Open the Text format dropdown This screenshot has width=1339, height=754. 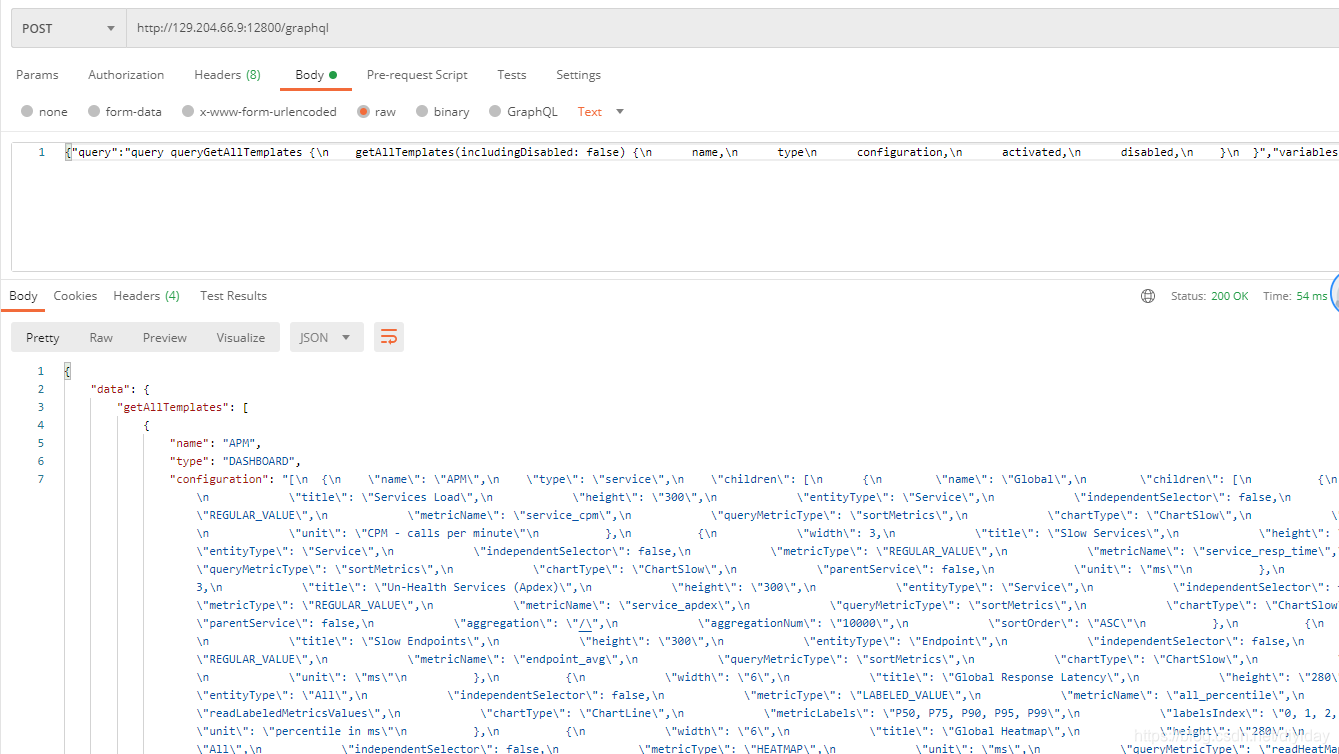point(601,112)
